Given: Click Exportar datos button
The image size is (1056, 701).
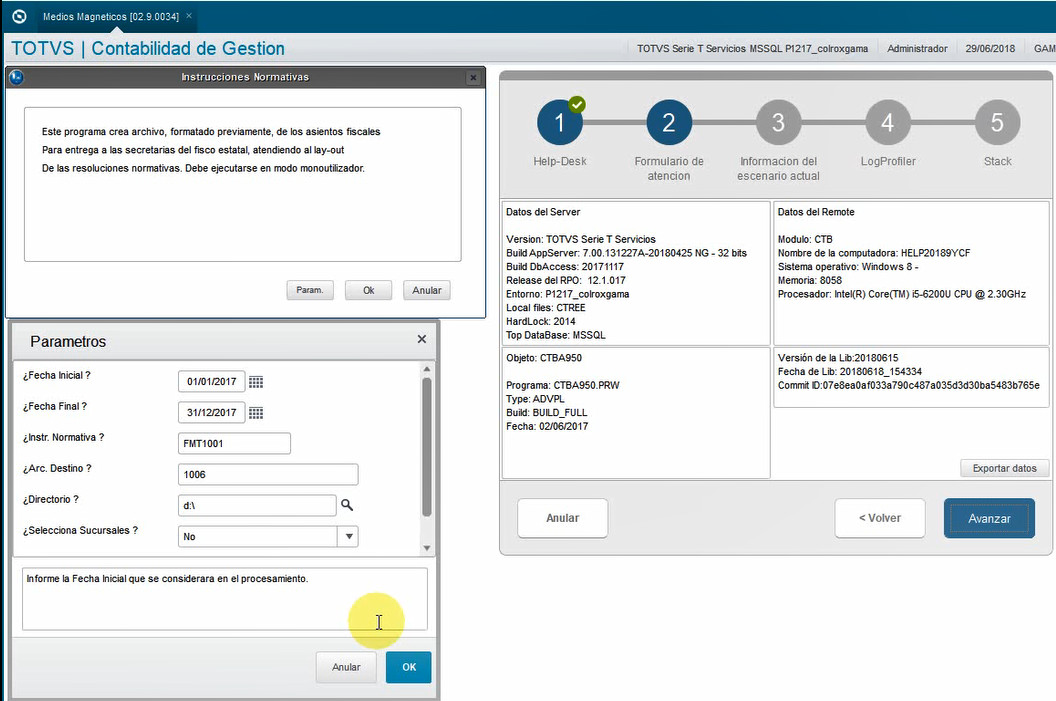Looking at the screenshot, I should tap(1004, 469).
